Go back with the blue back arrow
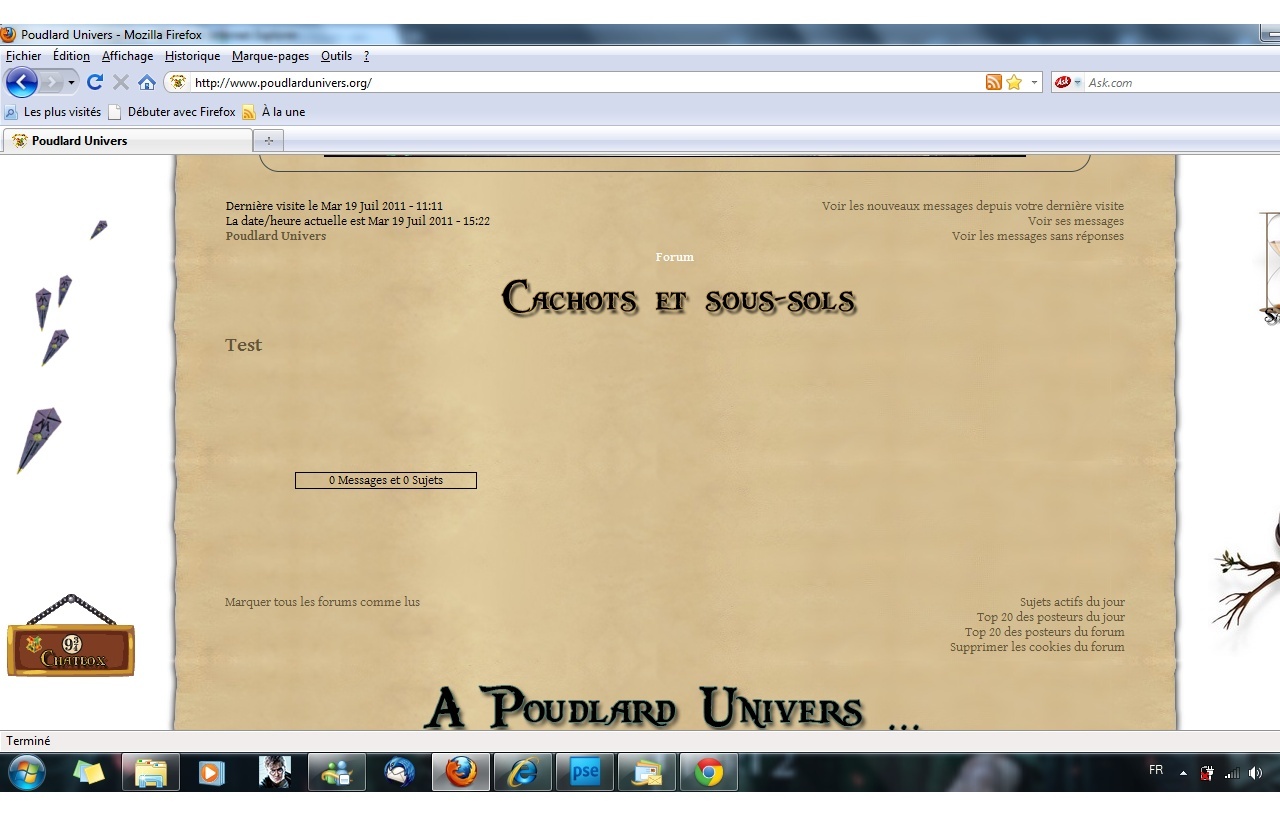The image size is (1280, 827). (x=21, y=82)
